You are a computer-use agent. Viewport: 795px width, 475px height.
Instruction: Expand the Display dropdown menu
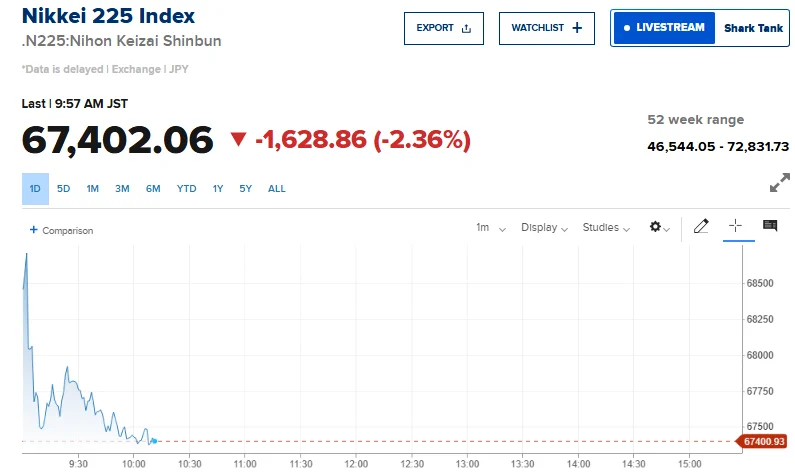coord(544,228)
